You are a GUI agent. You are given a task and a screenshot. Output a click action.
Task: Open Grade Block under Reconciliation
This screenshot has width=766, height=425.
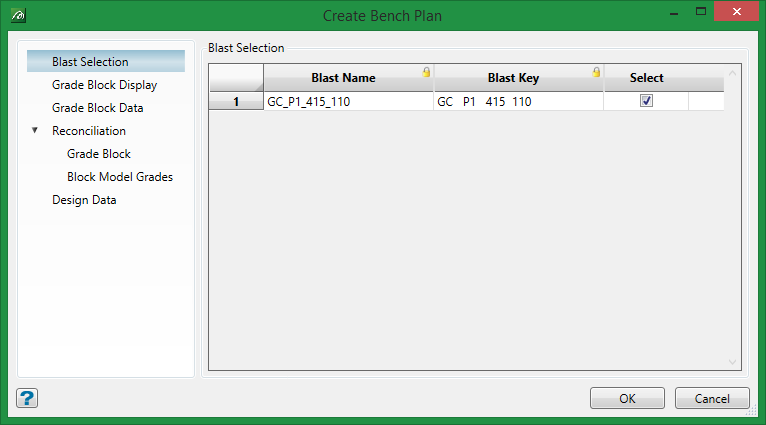coord(99,154)
